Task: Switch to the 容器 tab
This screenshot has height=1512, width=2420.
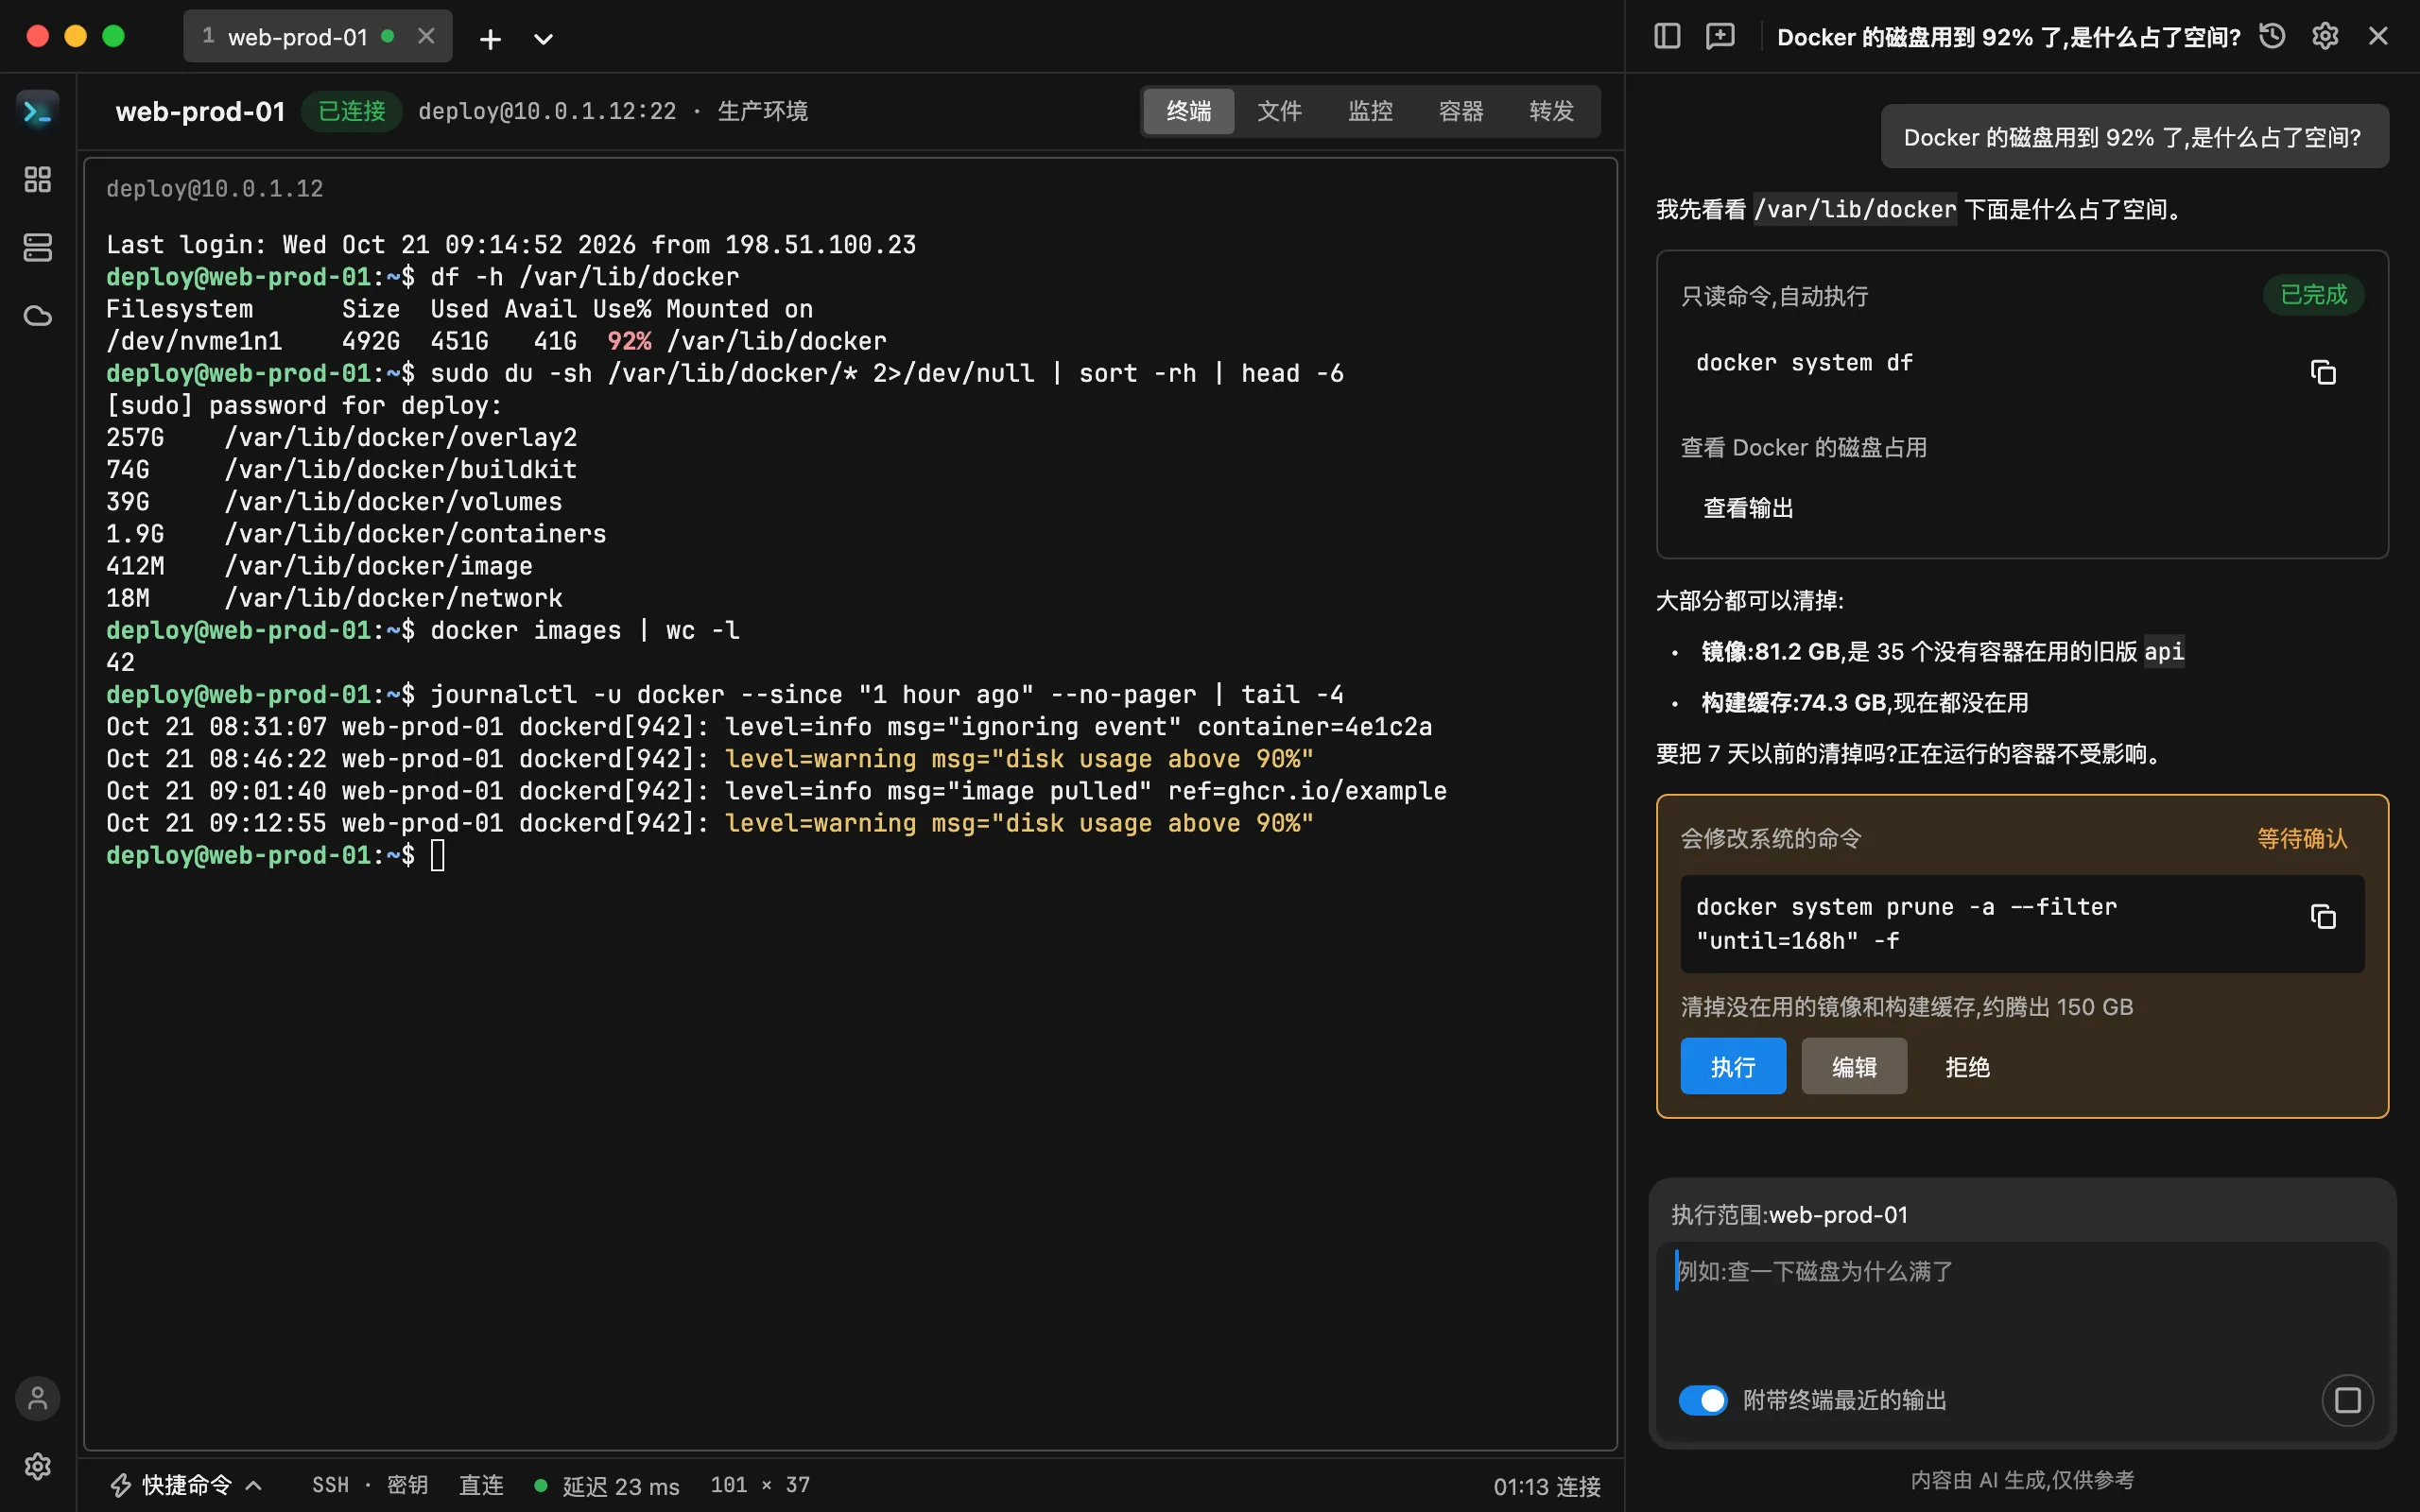Action: [1460, 111]
